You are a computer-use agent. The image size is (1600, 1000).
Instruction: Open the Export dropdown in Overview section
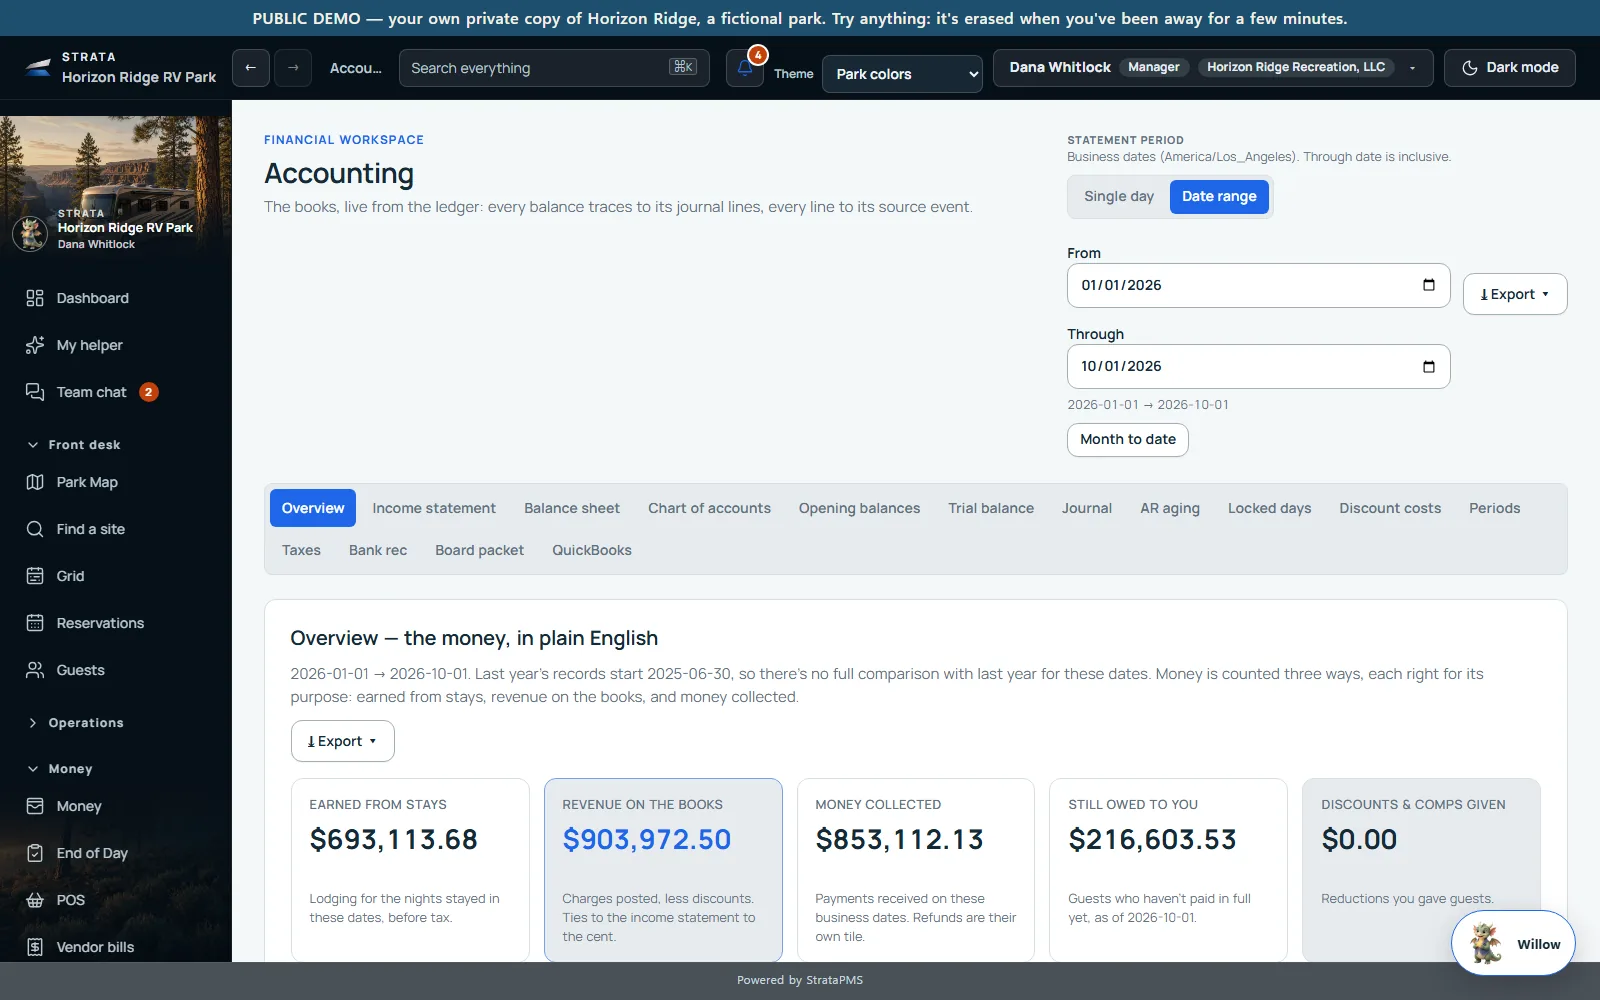click(342, 741)
